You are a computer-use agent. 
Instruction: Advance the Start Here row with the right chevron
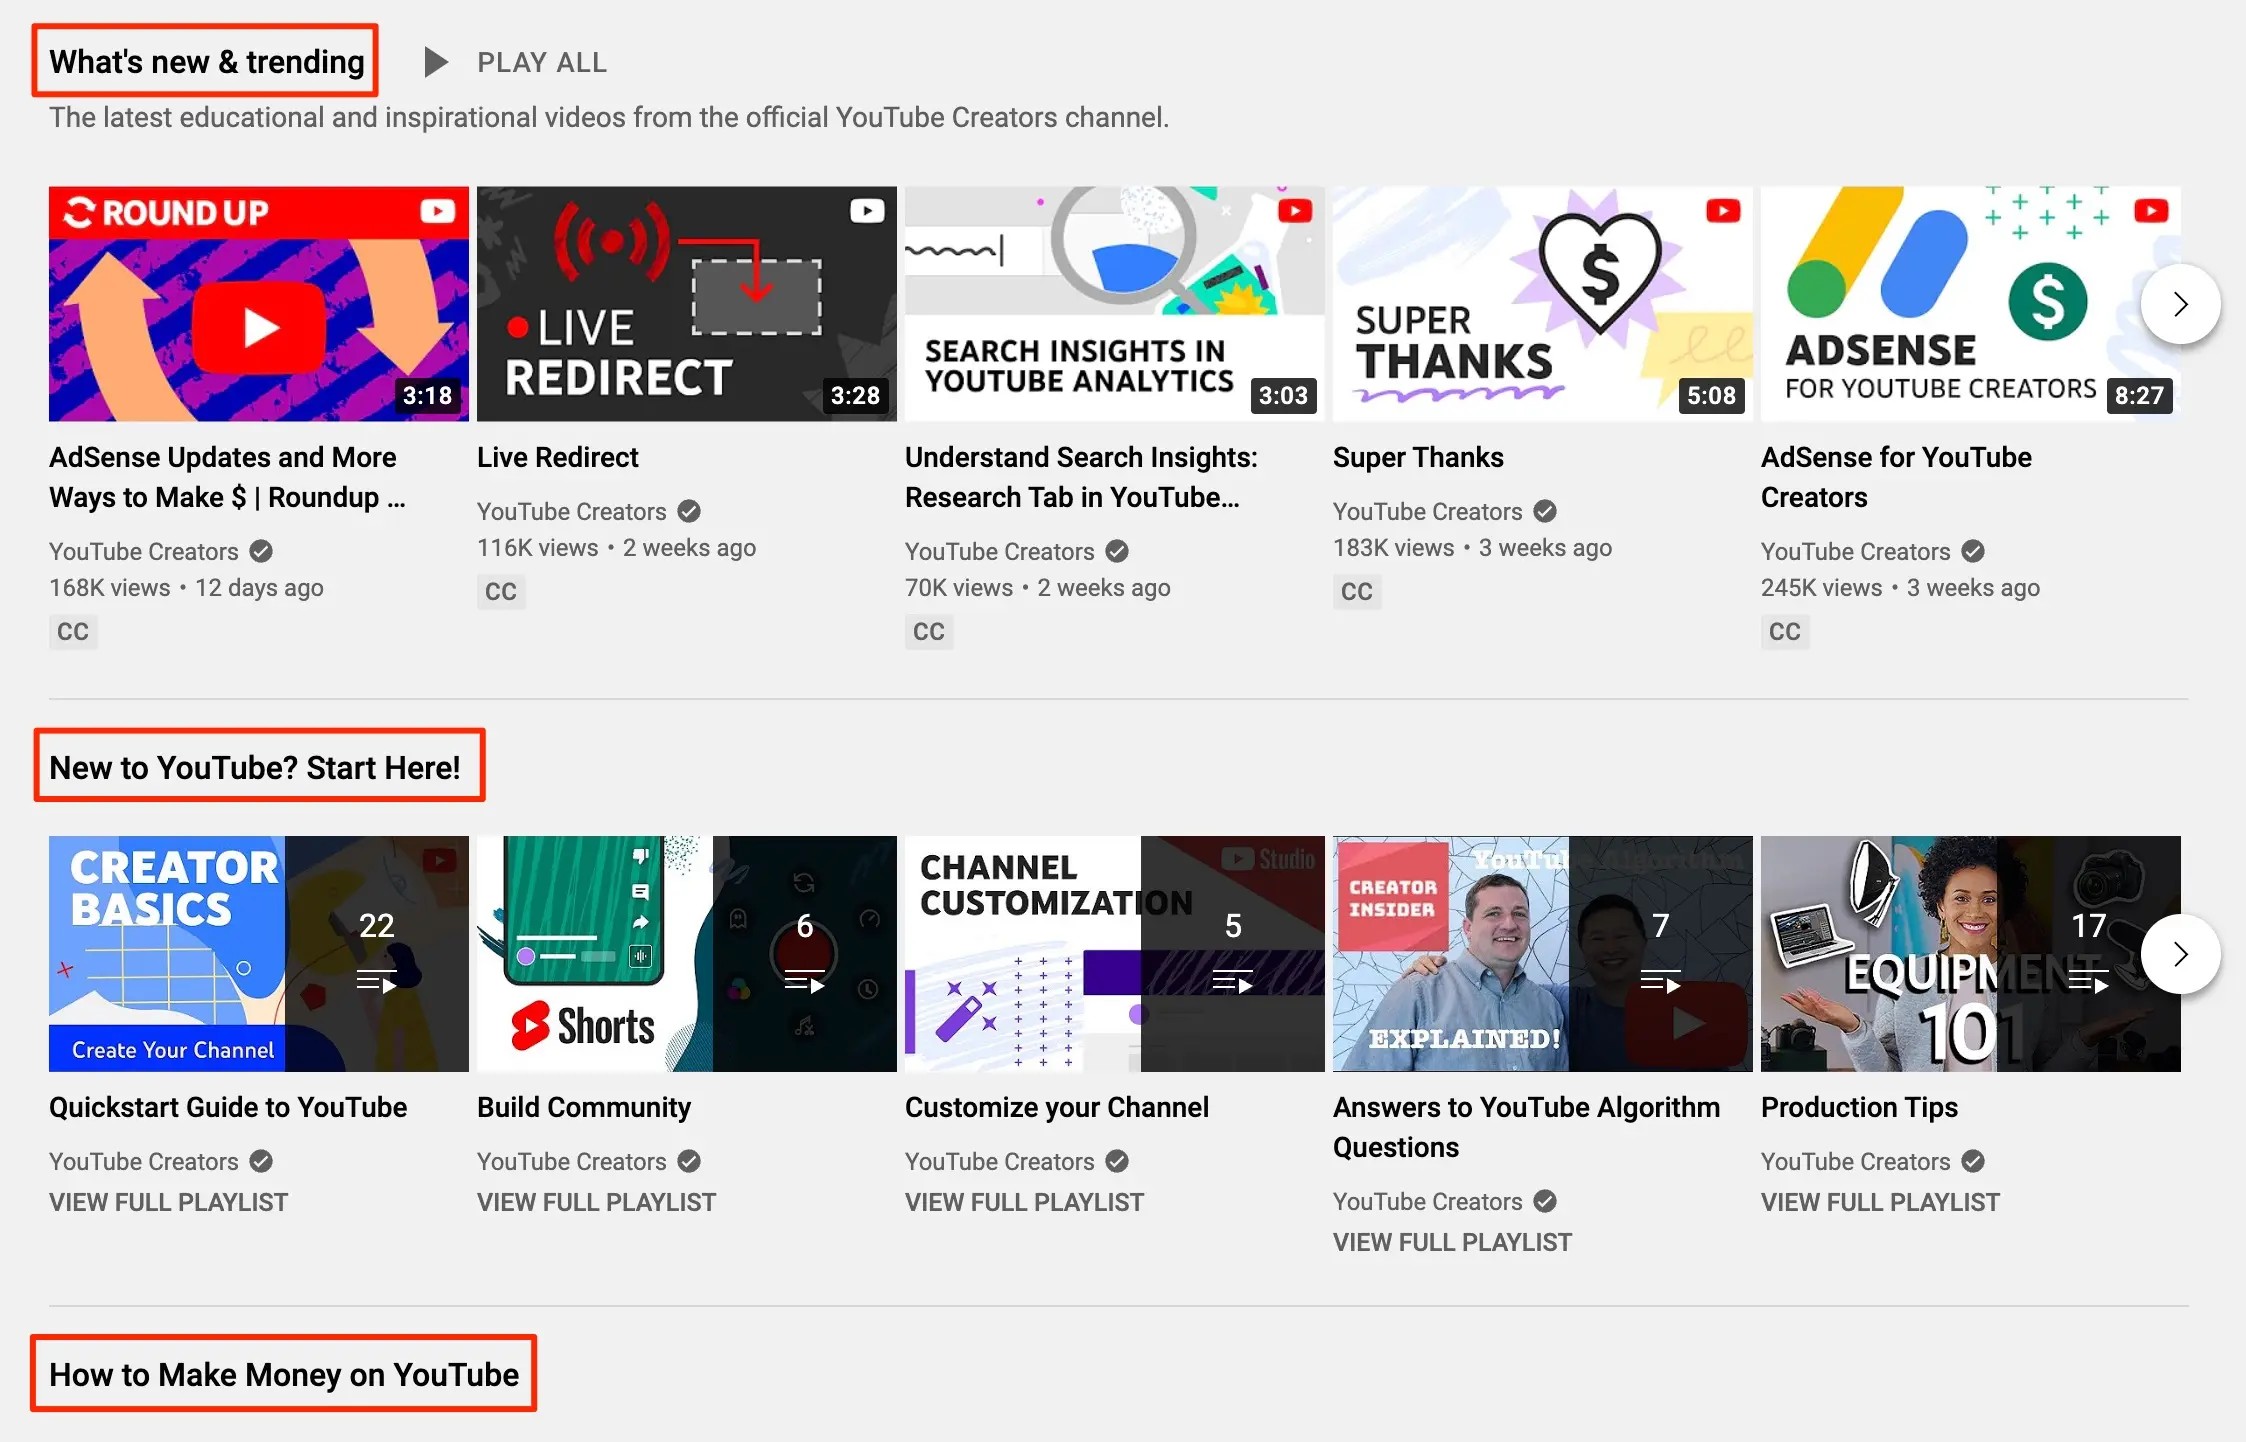click(2180, 954)
